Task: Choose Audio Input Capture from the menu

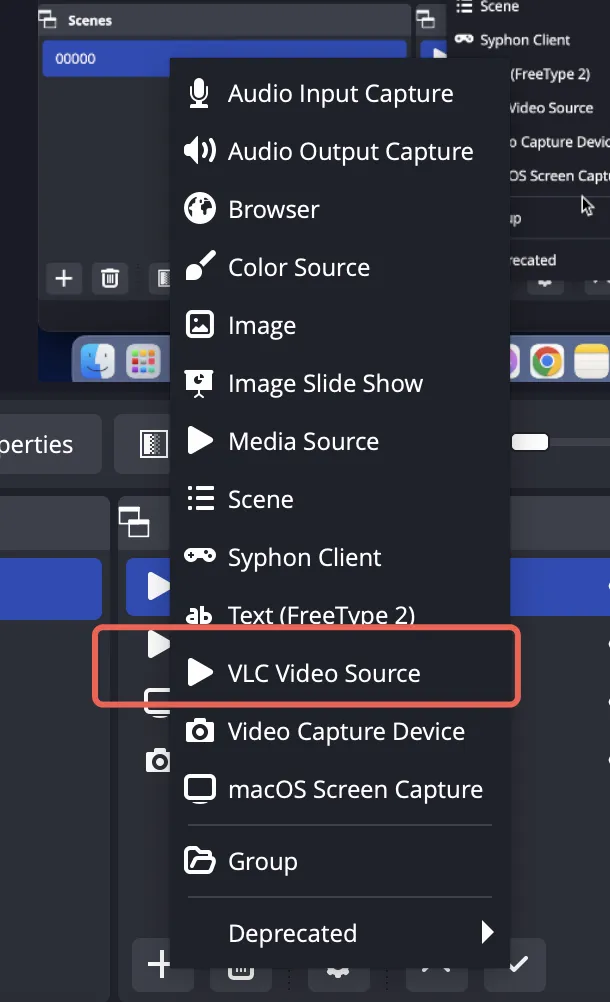Action: pos(339,94)
